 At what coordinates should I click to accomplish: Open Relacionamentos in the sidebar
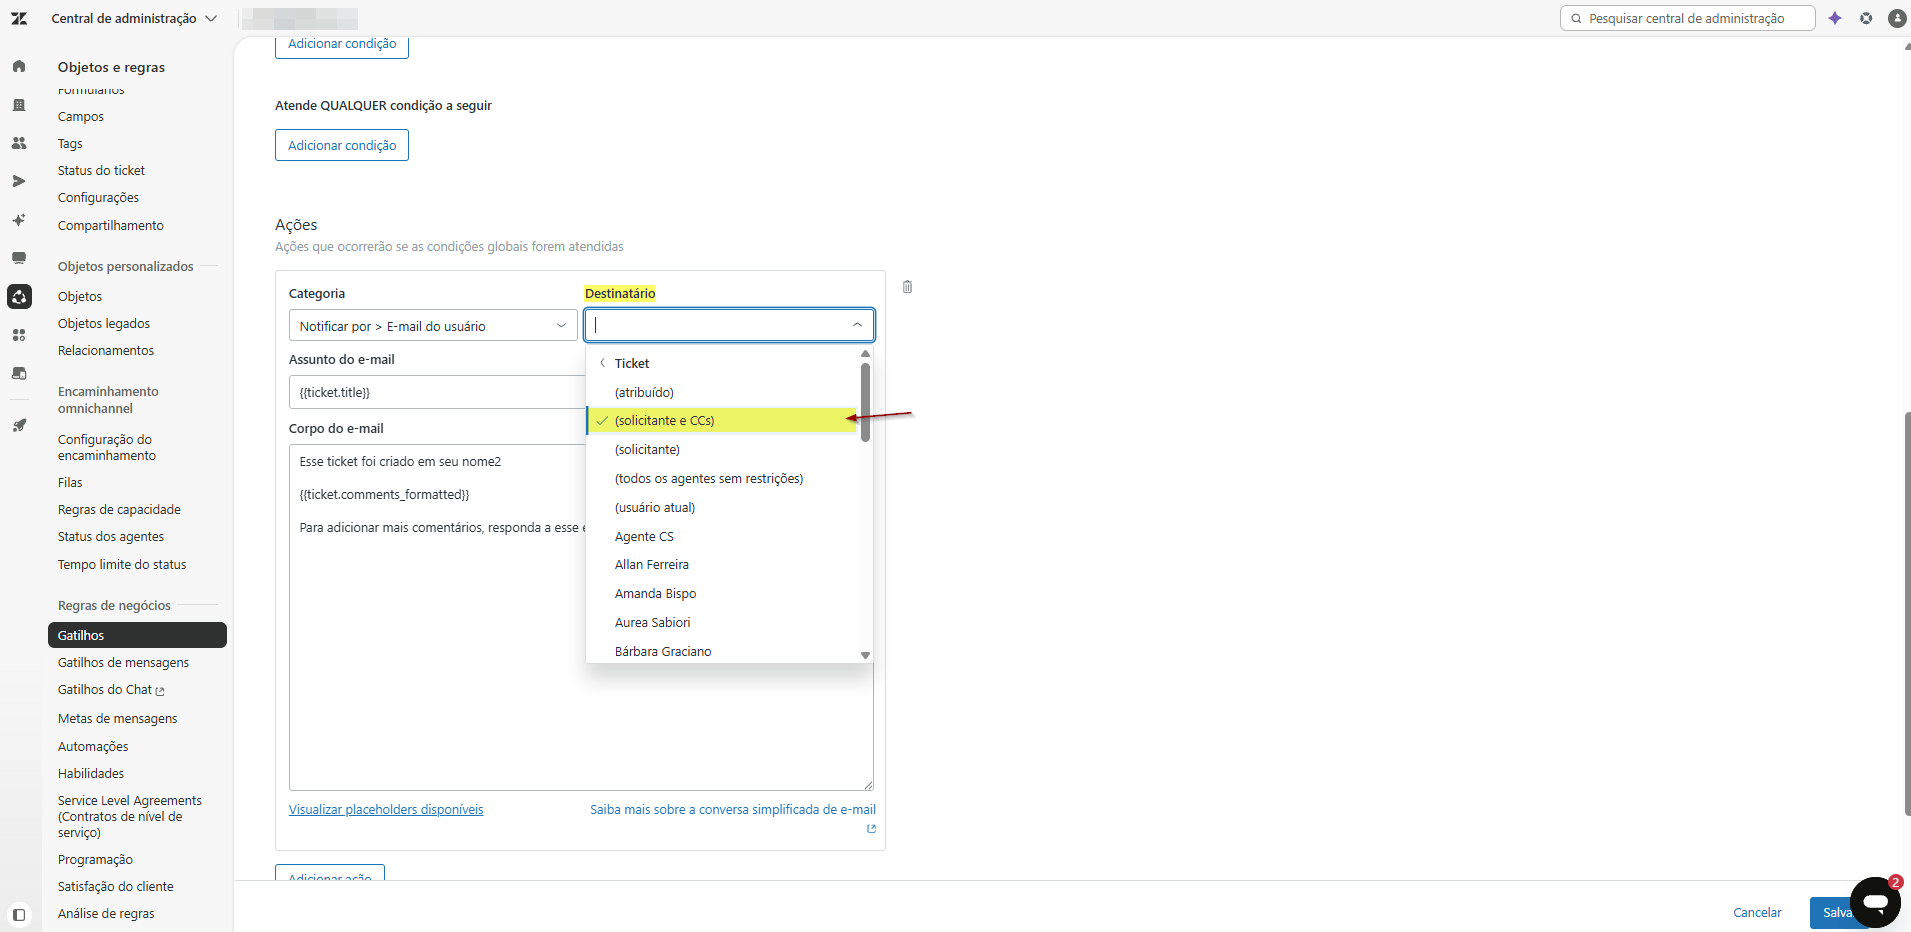(x=106, y=351)
